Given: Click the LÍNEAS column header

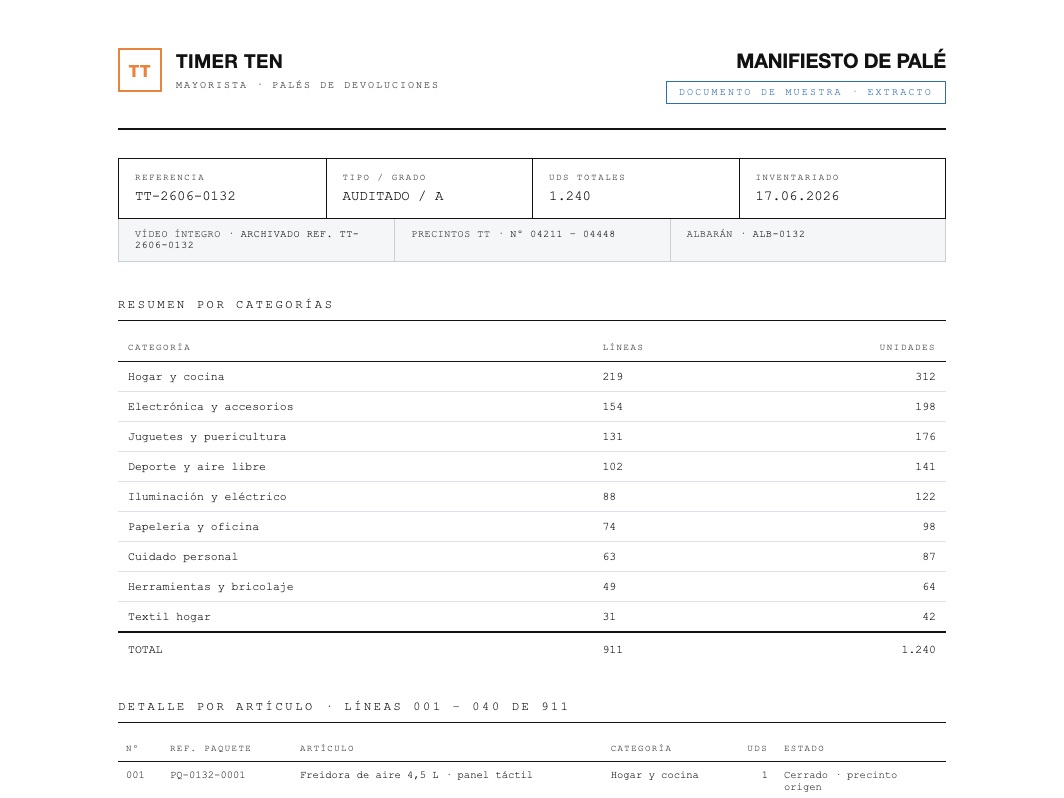Looking at the screenshot, I should [623, 347].
